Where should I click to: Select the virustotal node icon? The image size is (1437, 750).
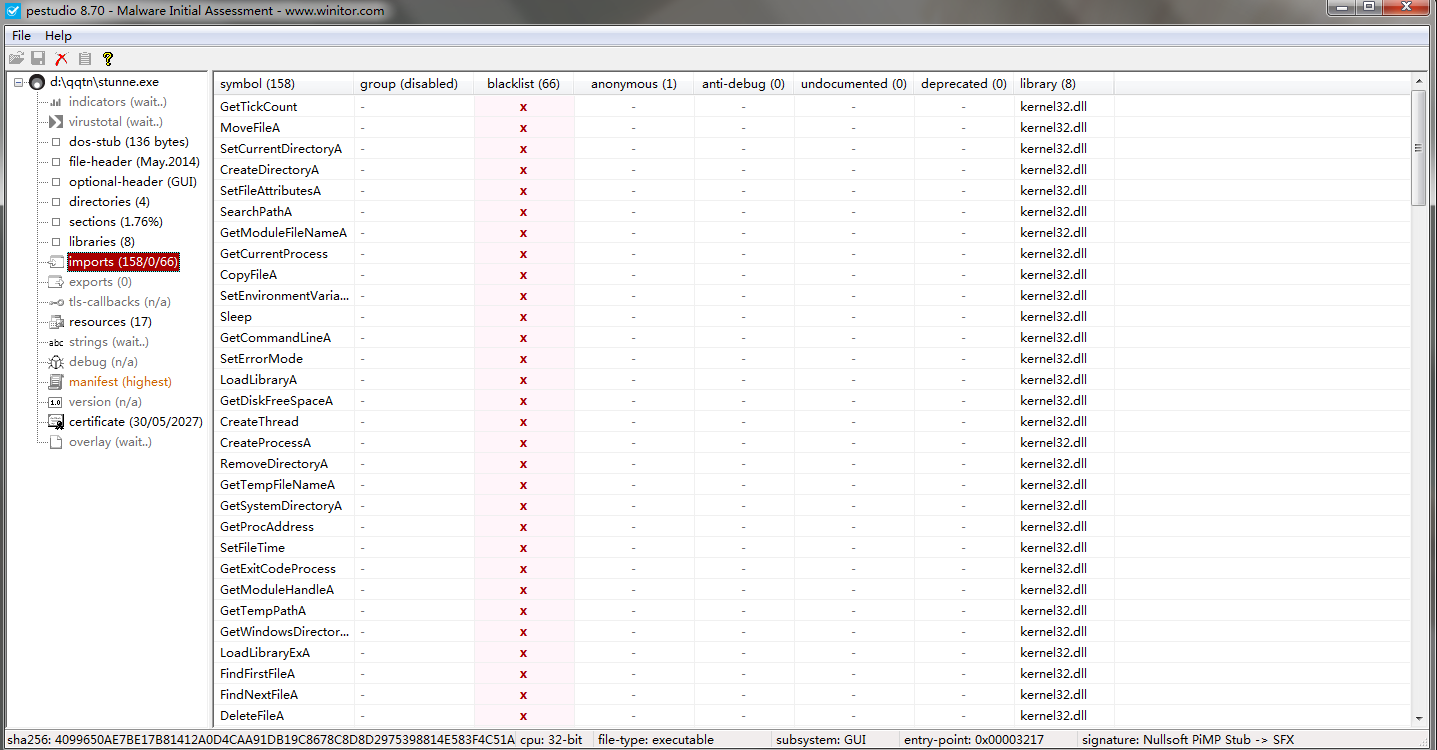coord(56,122)
